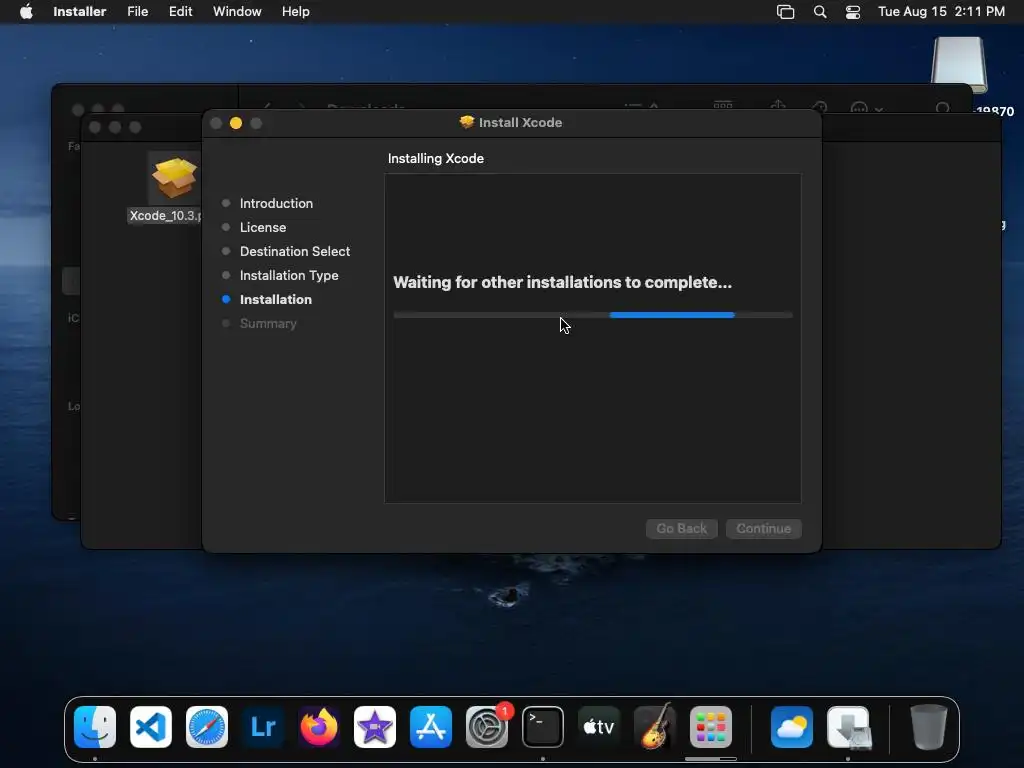The width and height of the screenshot is (1024, 768).
Task: Open System Preferences with badge
Action: [487, 727]
